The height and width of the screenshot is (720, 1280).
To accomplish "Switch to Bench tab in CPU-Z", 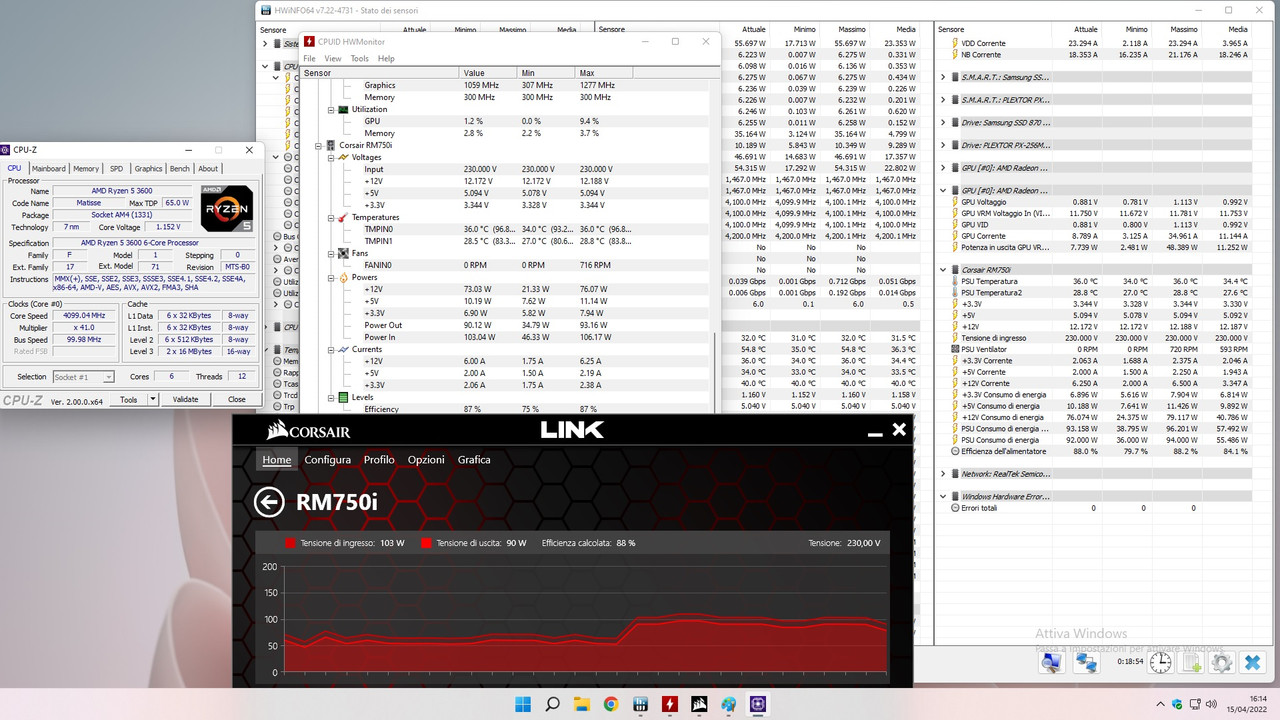I will point(180,169).
